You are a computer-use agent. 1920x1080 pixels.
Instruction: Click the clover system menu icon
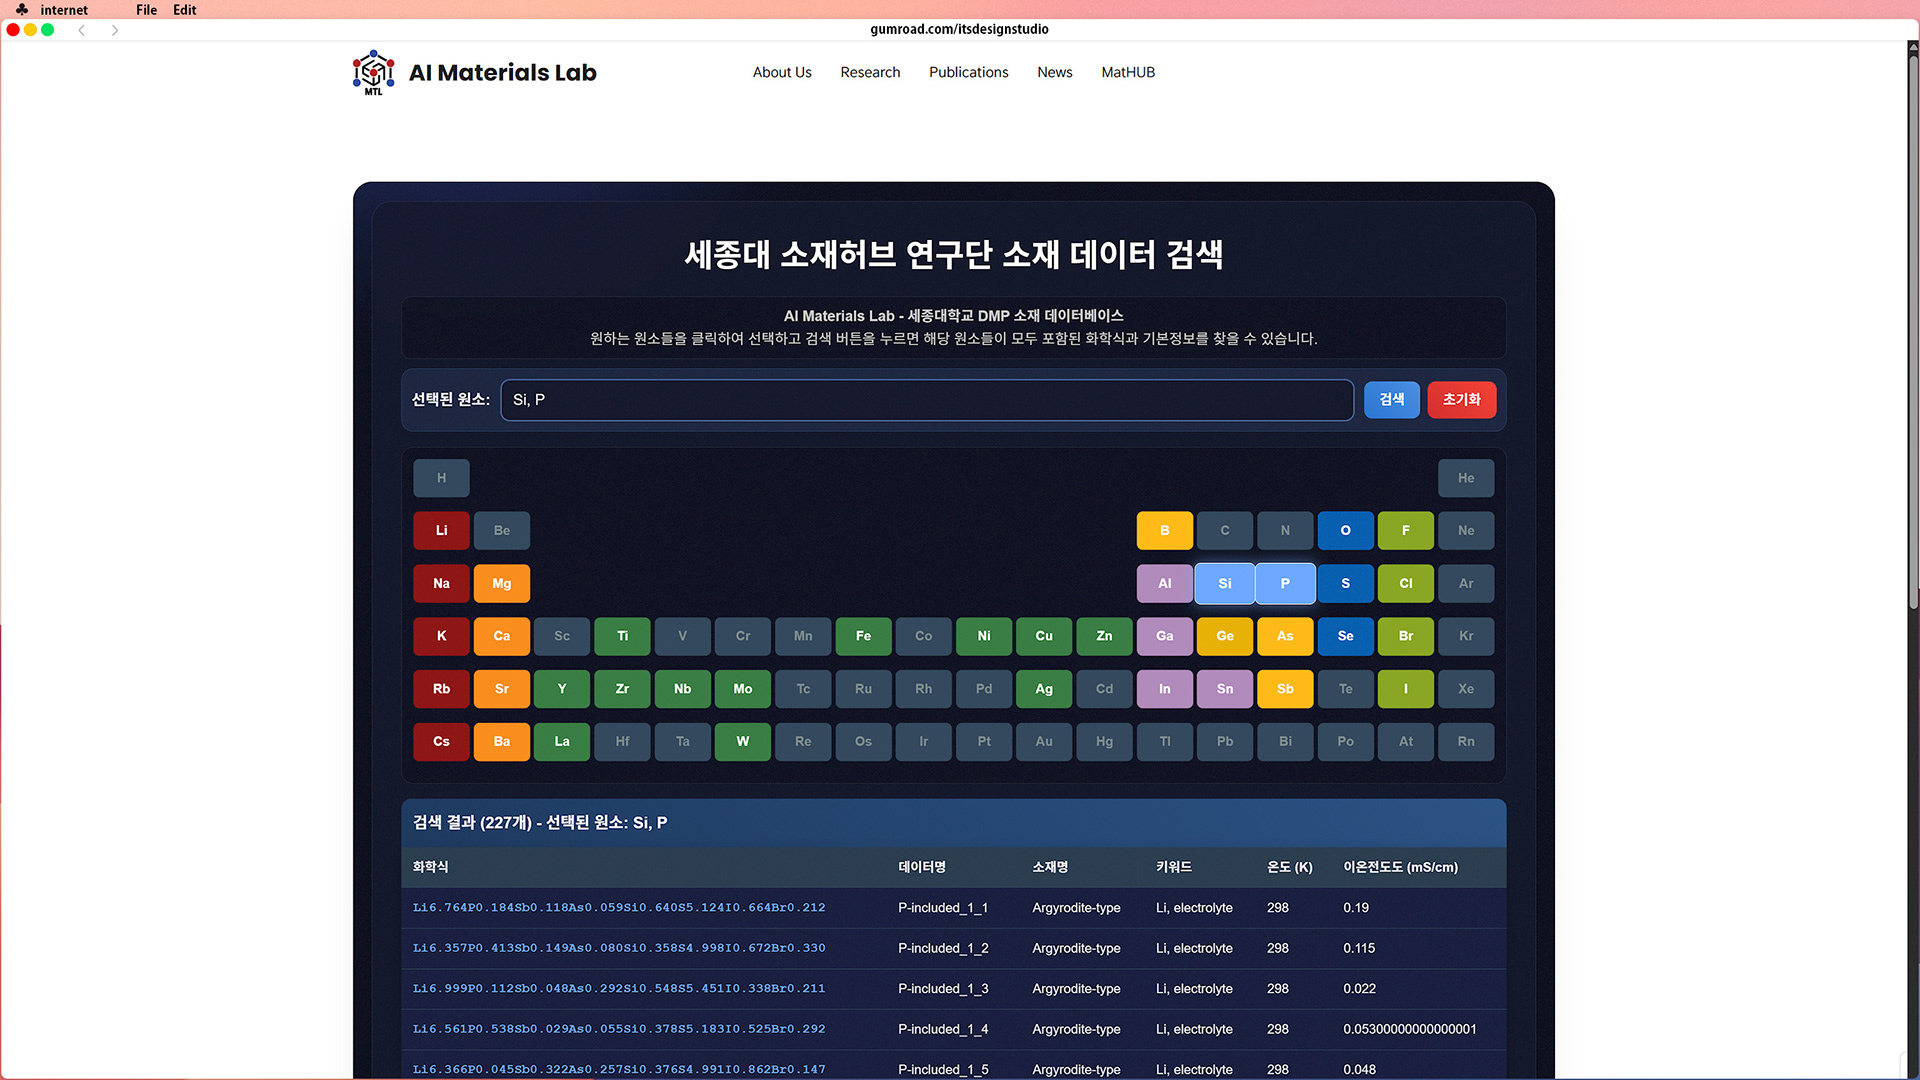pyautogui.click(x=22, y=10)
